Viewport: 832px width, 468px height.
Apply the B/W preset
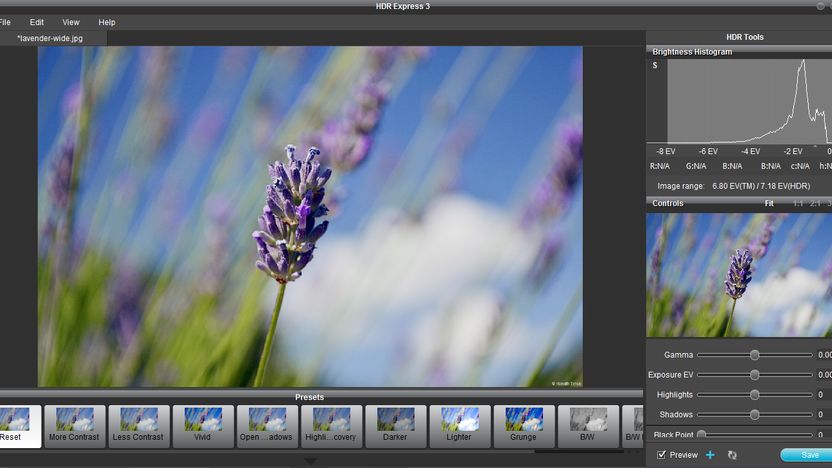tap(588, 427)
